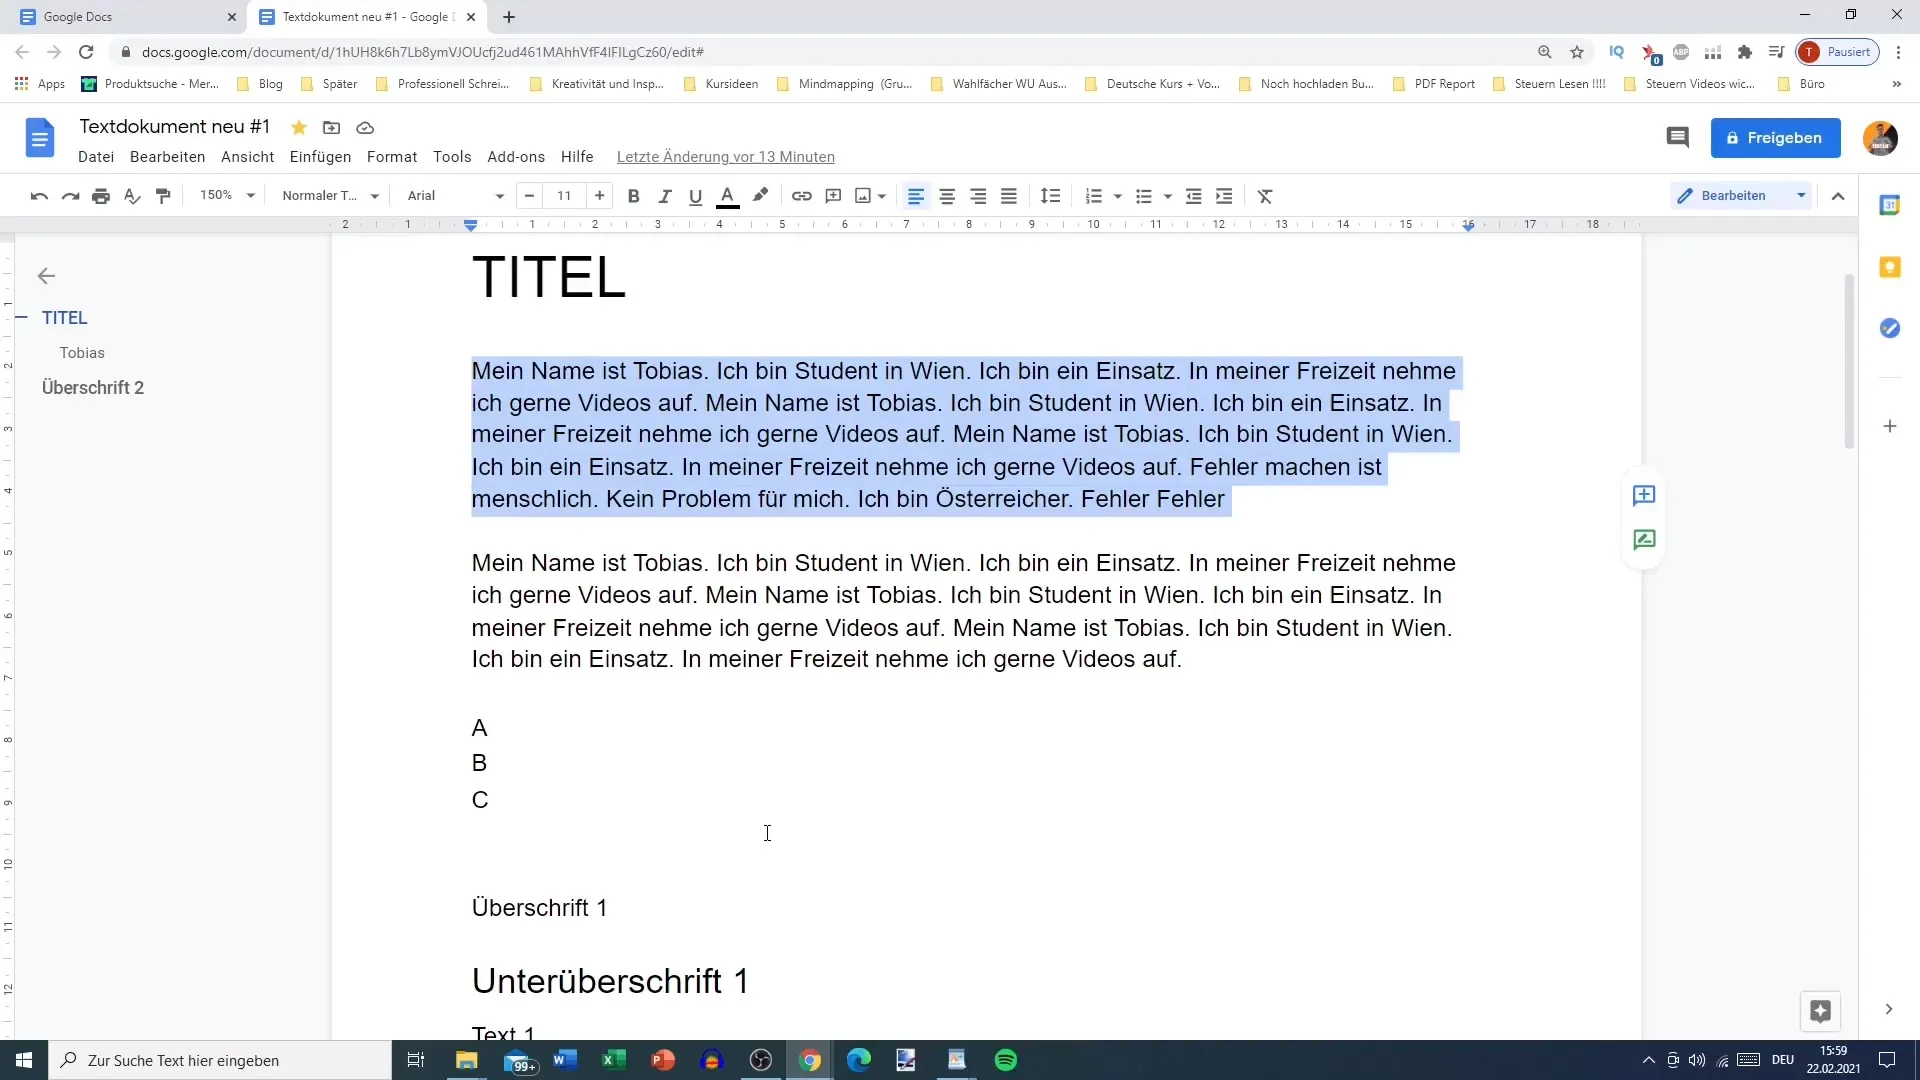The height and width of the screenshot is (1080, 1920).
Task: Open the text color picker
Action: 728,196
